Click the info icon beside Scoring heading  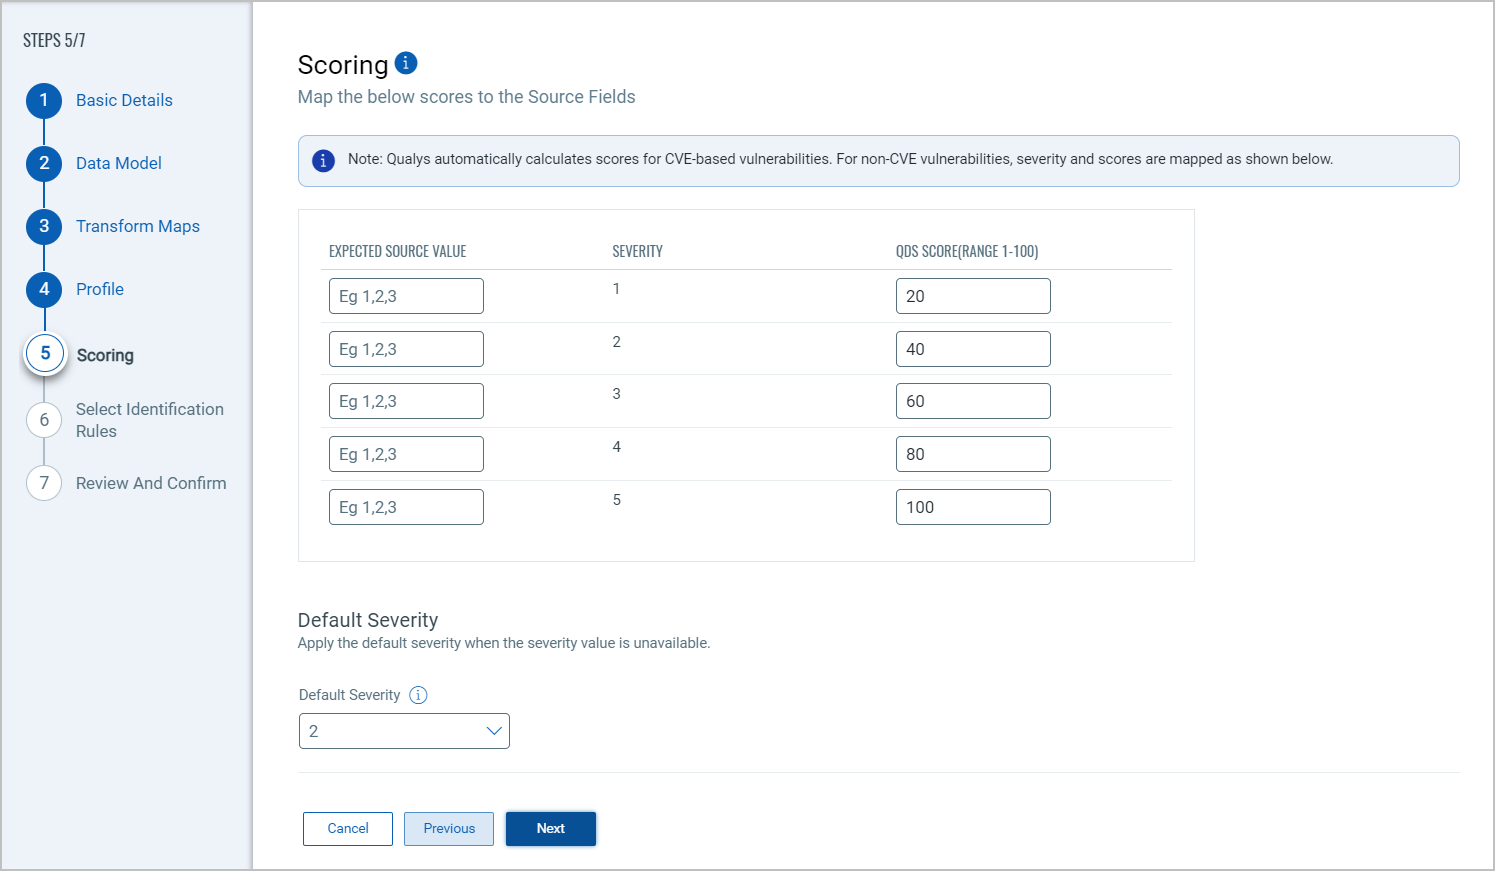(x=406, y=63)
